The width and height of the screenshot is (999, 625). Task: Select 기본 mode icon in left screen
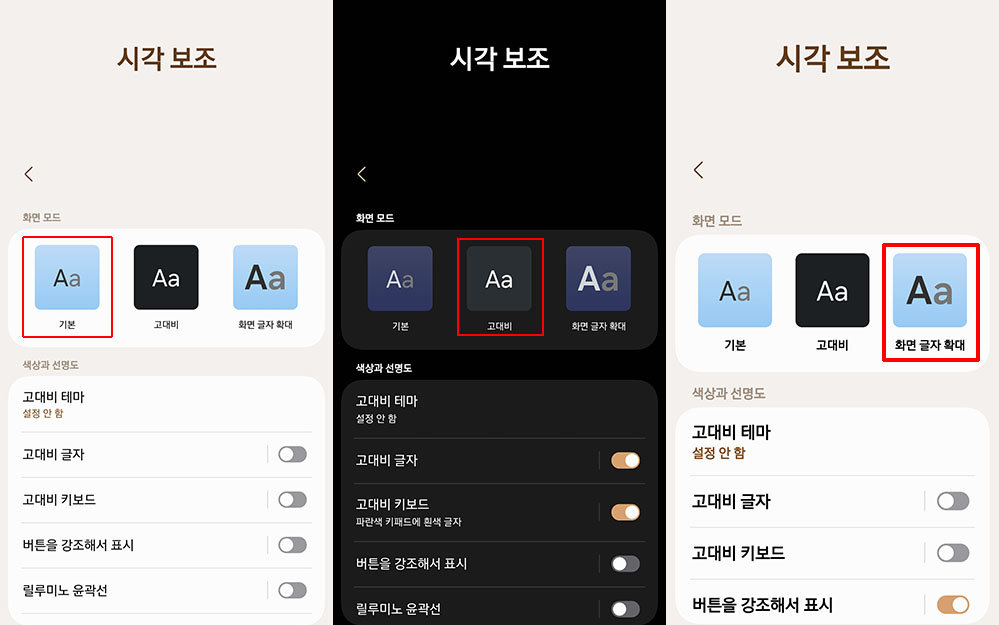point(67,277)
